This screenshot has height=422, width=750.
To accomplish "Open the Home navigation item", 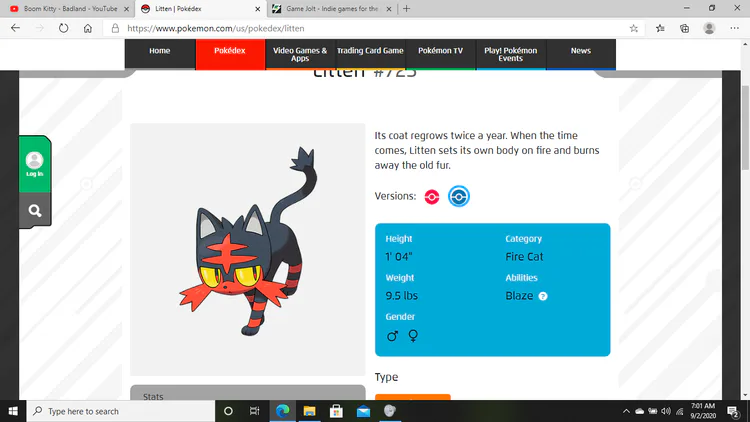I will tap(160, 54).
